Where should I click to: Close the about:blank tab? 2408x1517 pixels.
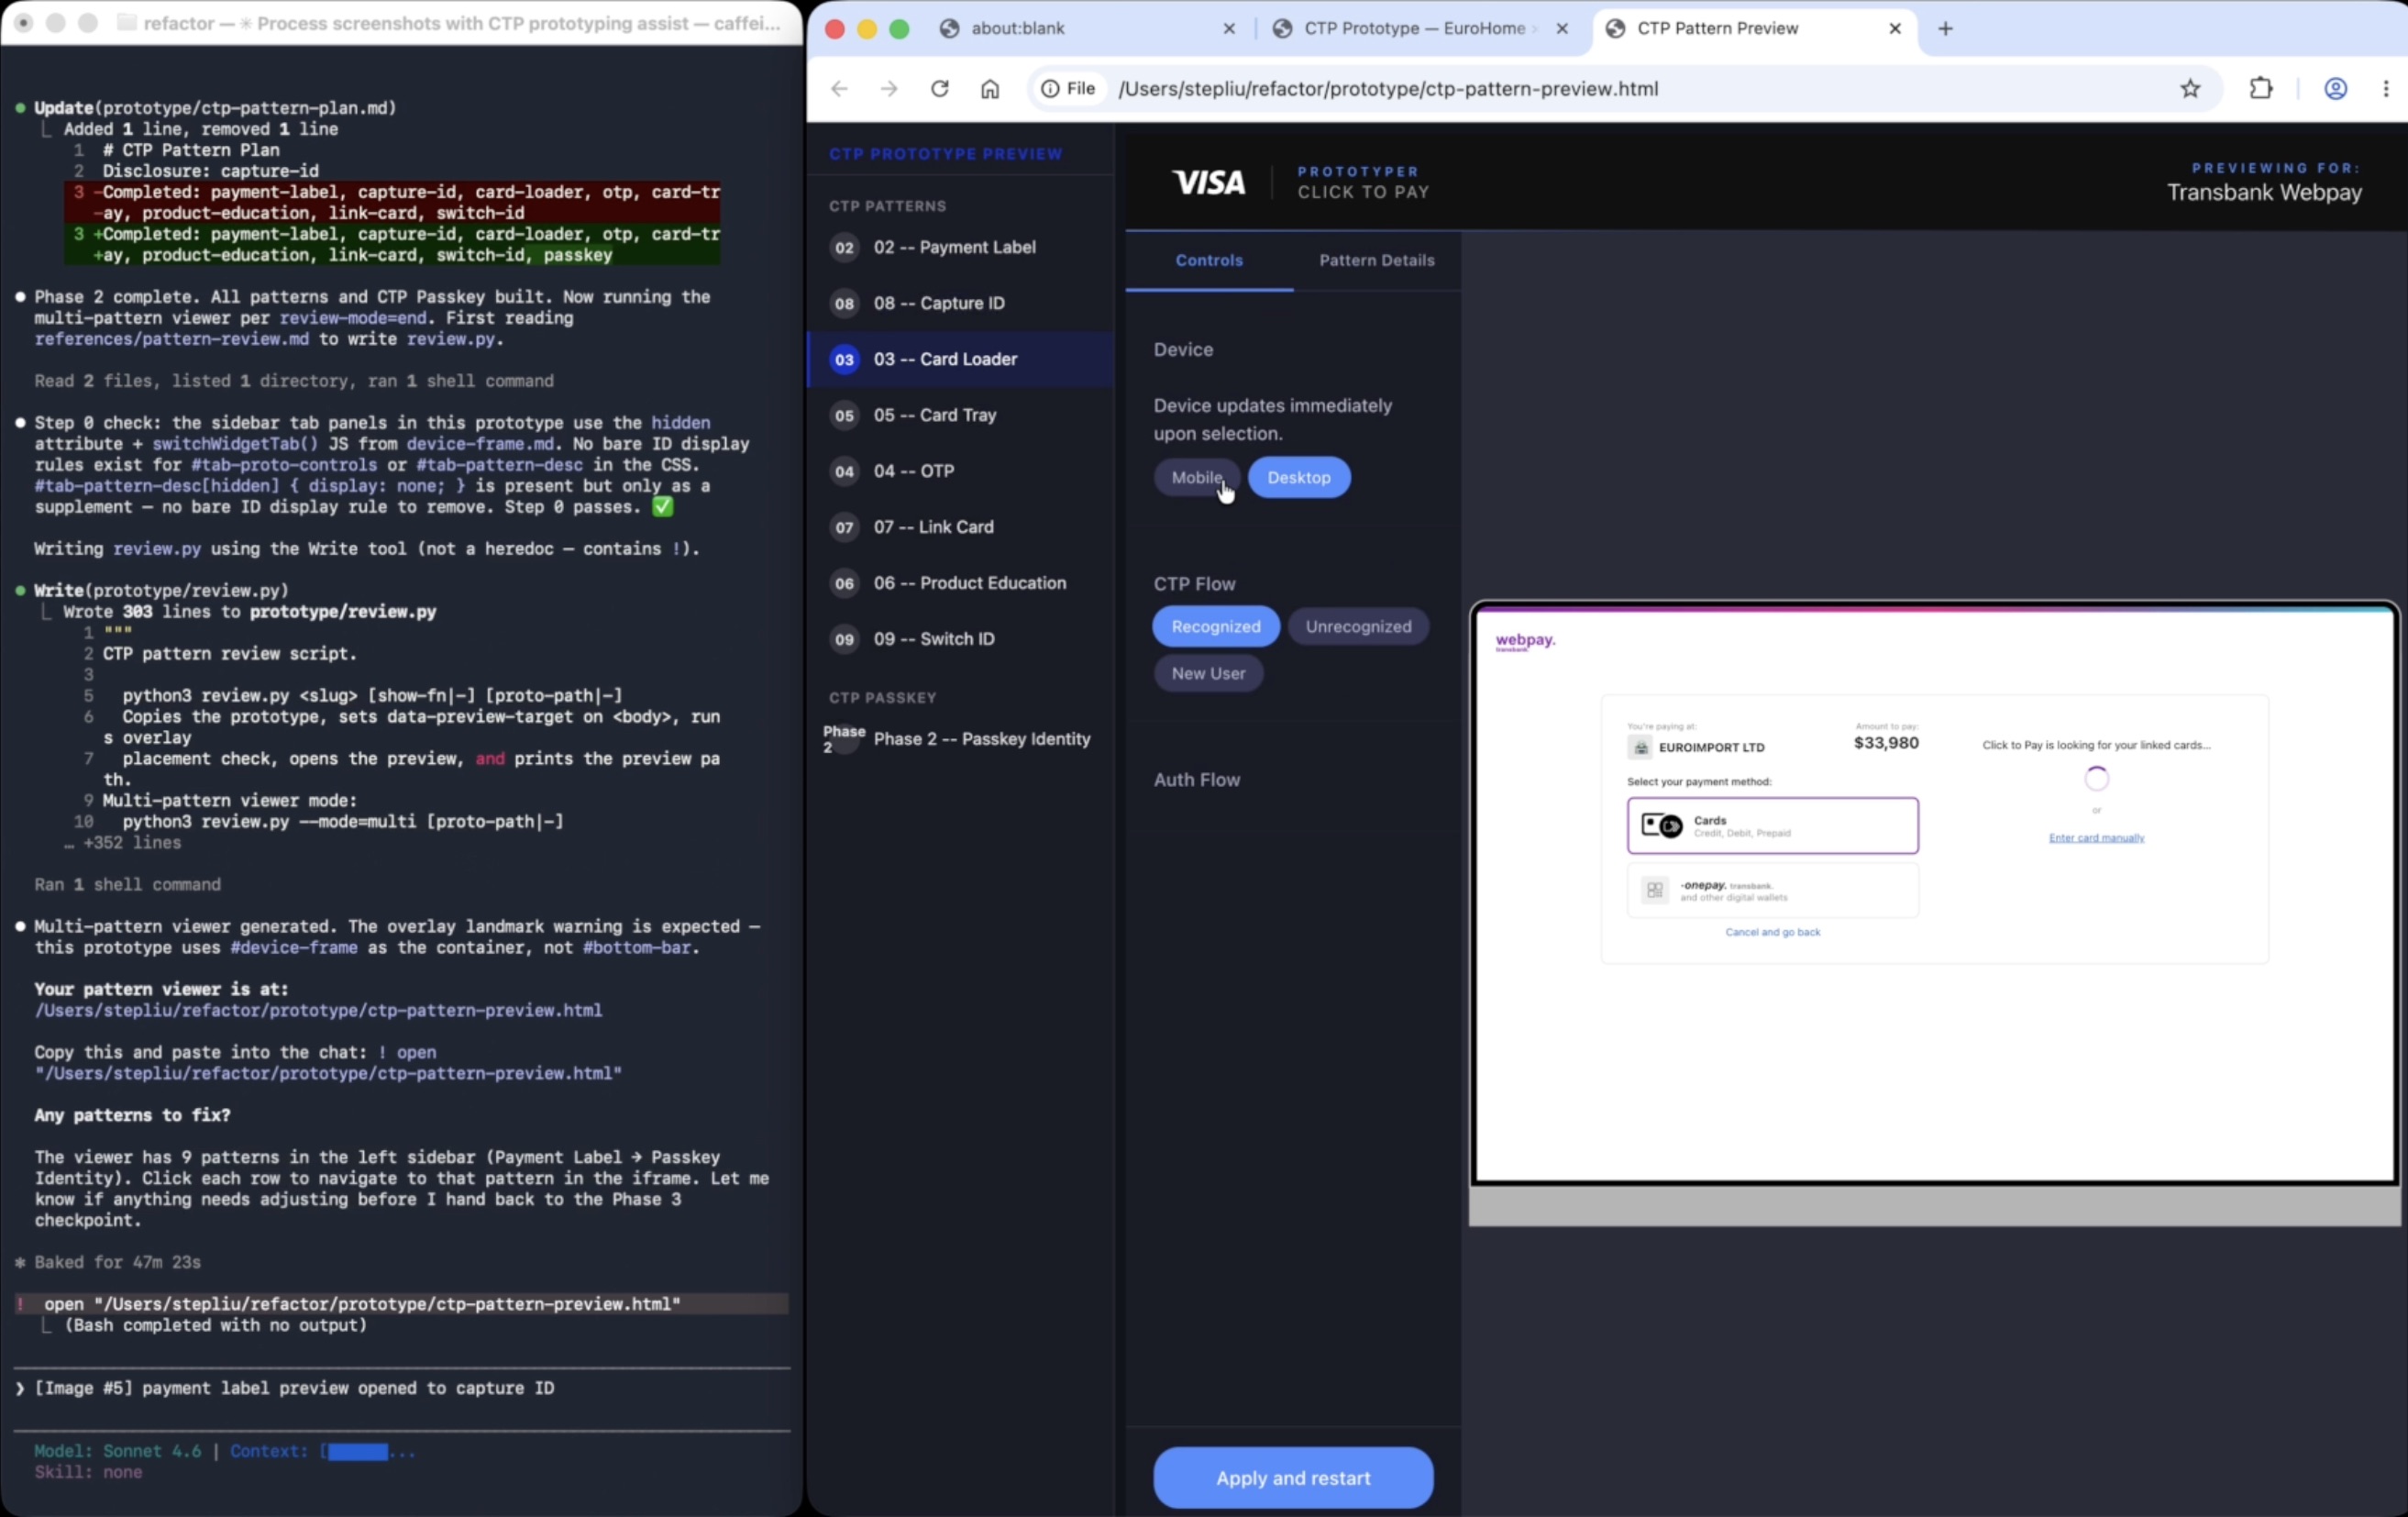point(1229,28)
